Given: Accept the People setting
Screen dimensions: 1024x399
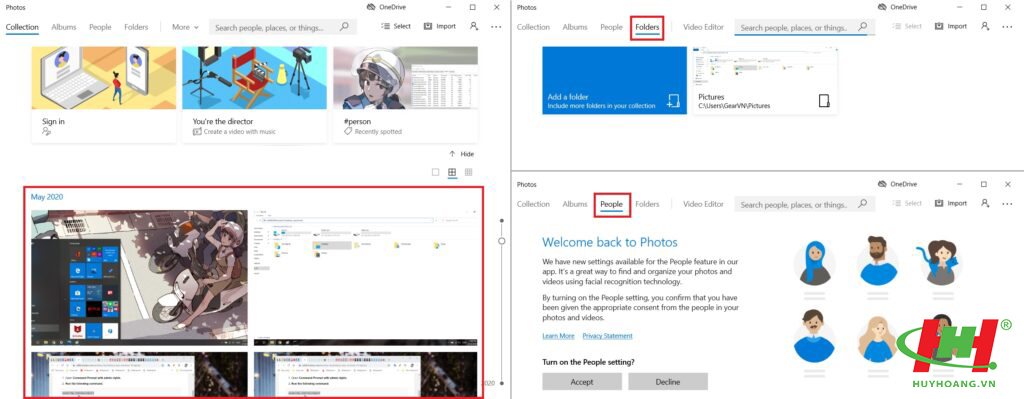Looking at the screenshot, I should (581, 381).
